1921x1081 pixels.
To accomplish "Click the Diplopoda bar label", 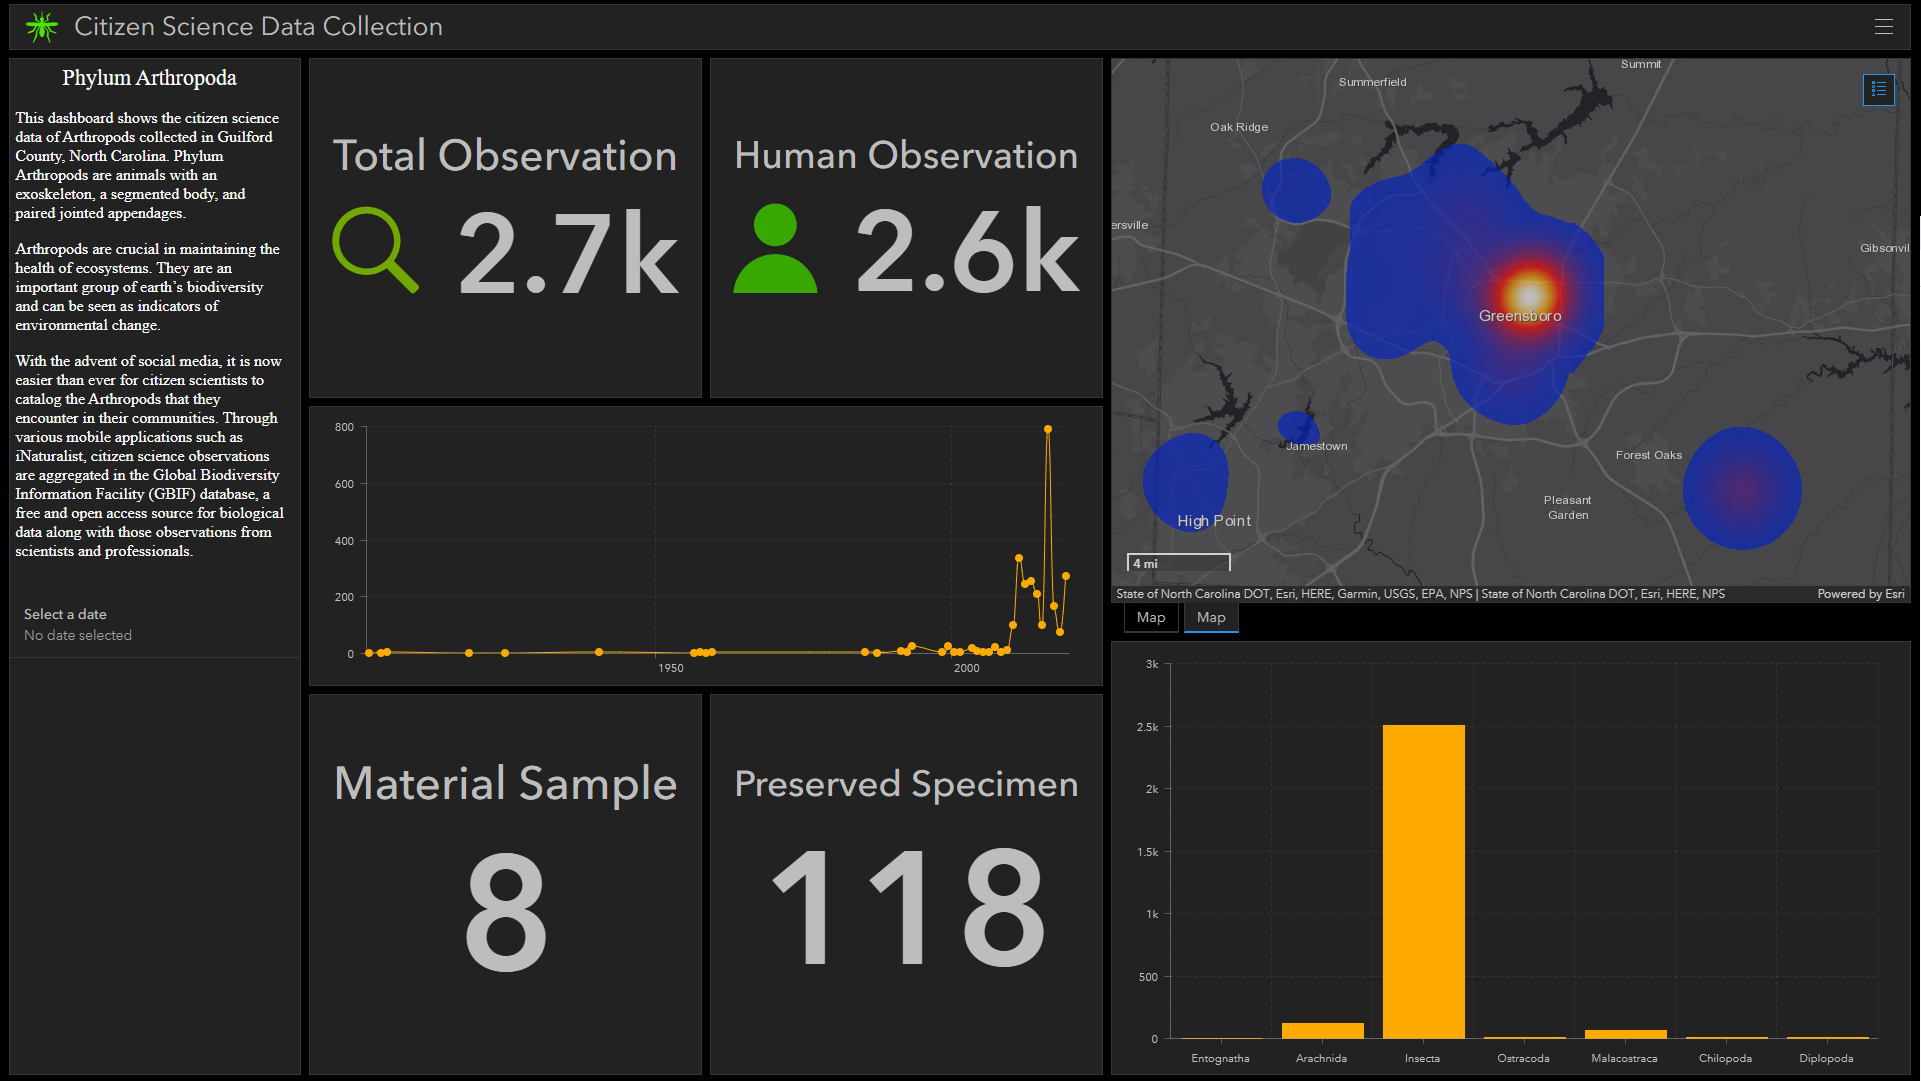I will tap(1826, 1058).
